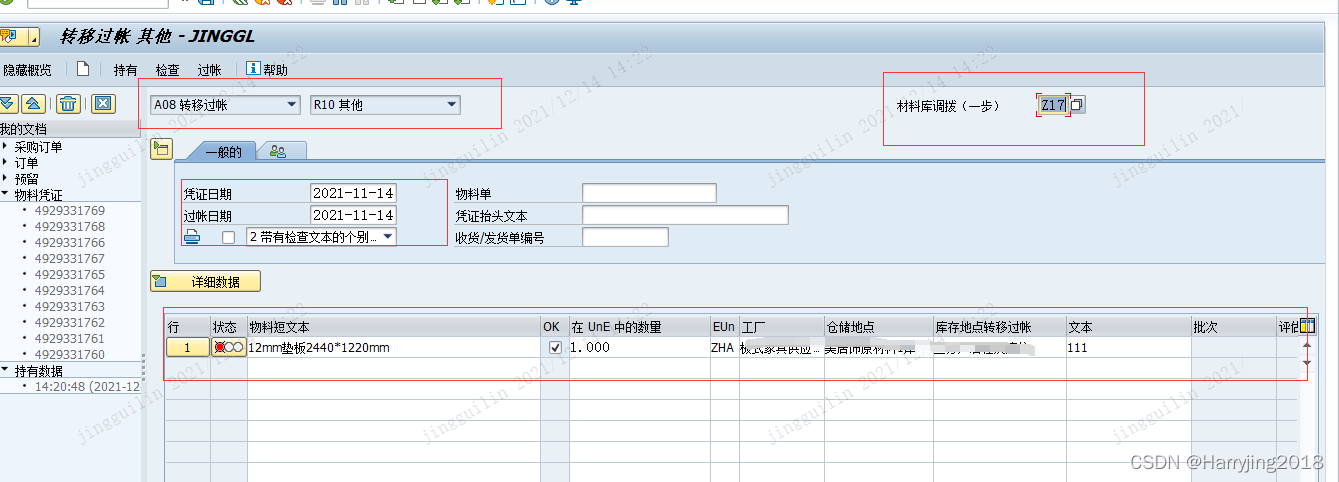
Task: Click the header data toggle icon beside tabs
Action: coord(160,149)
